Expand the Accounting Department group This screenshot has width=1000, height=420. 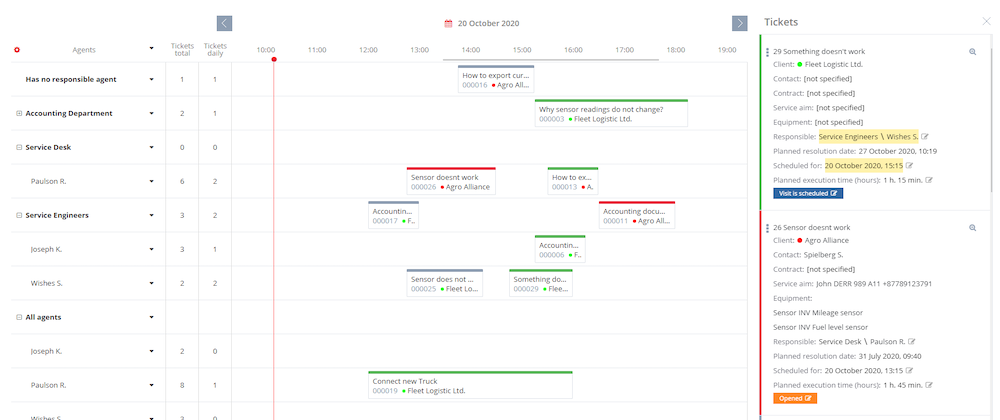pyautogui.click(x=19, y=113)
